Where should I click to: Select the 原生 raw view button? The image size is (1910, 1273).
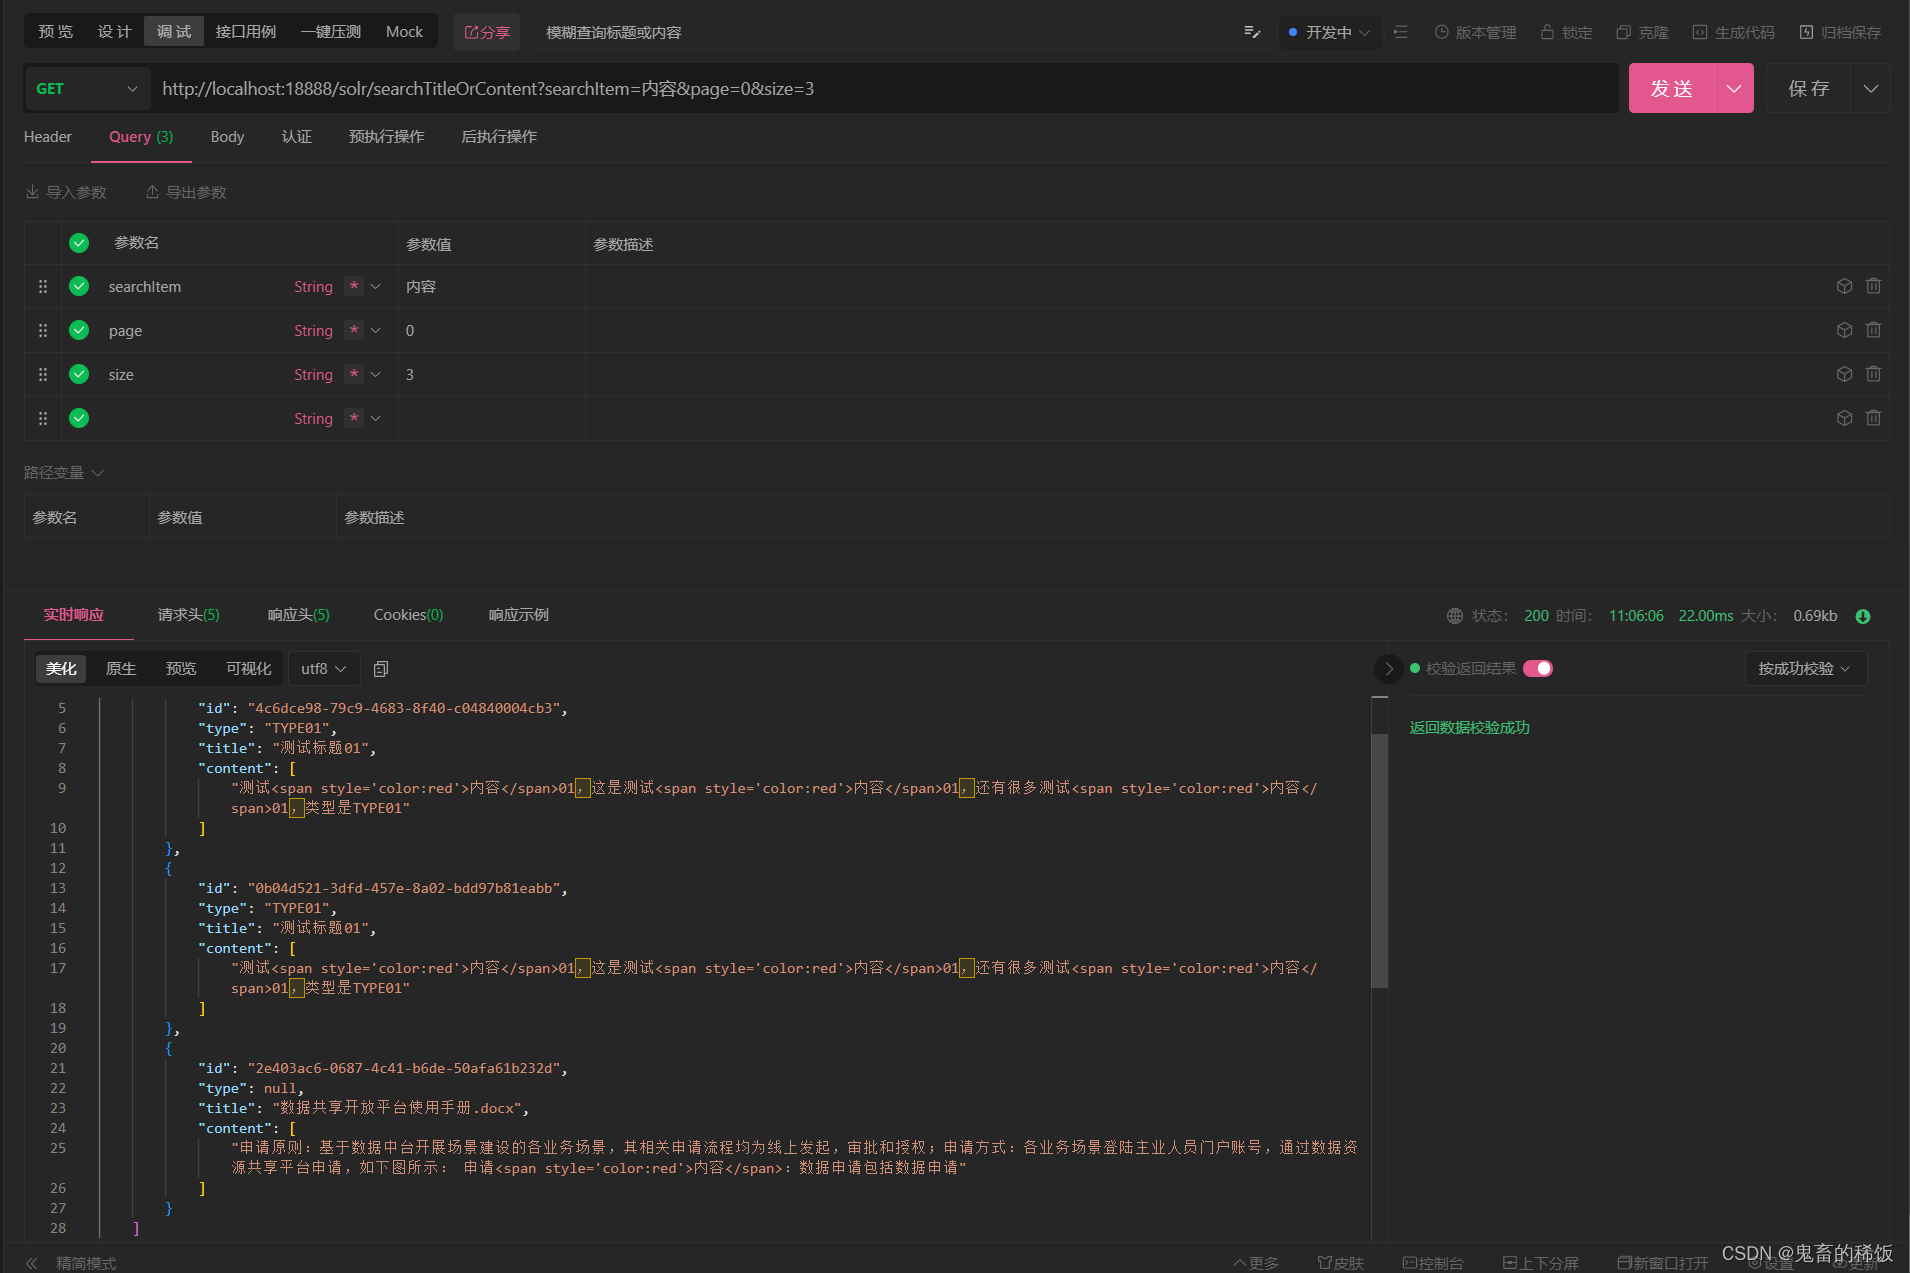pos(121,668)
